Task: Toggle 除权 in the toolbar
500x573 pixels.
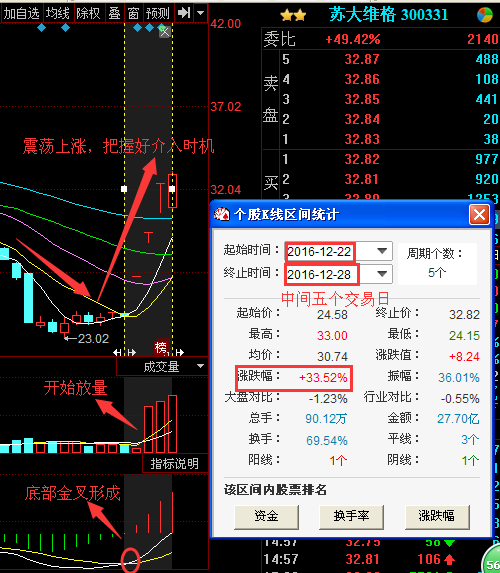Action: (88, 14)
